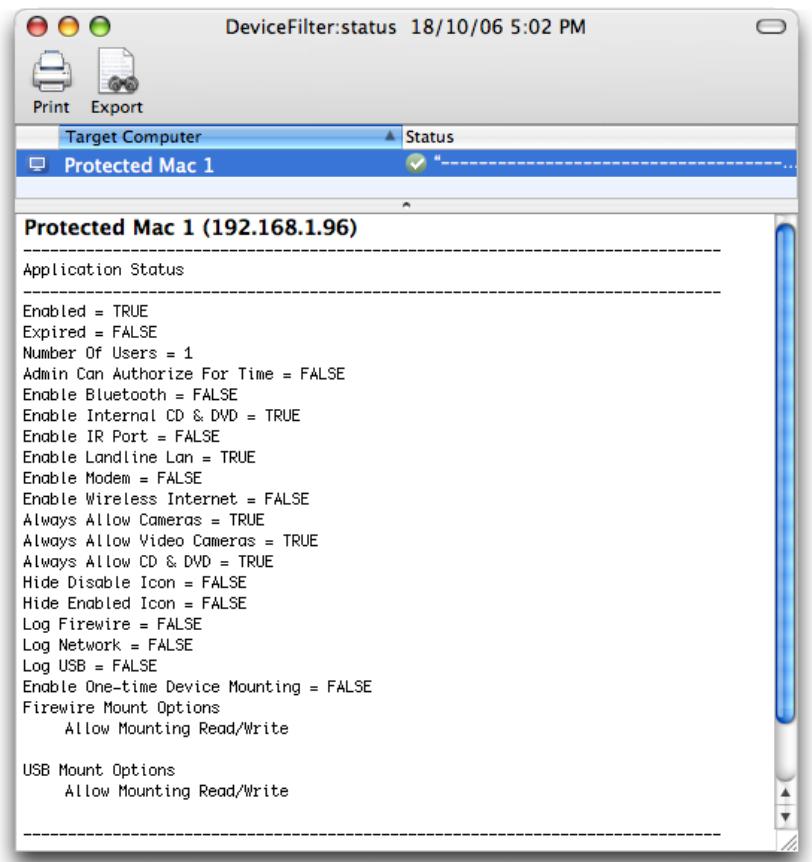
Task: Click the scrollbar down arrow
Action: tap(785, 816)
